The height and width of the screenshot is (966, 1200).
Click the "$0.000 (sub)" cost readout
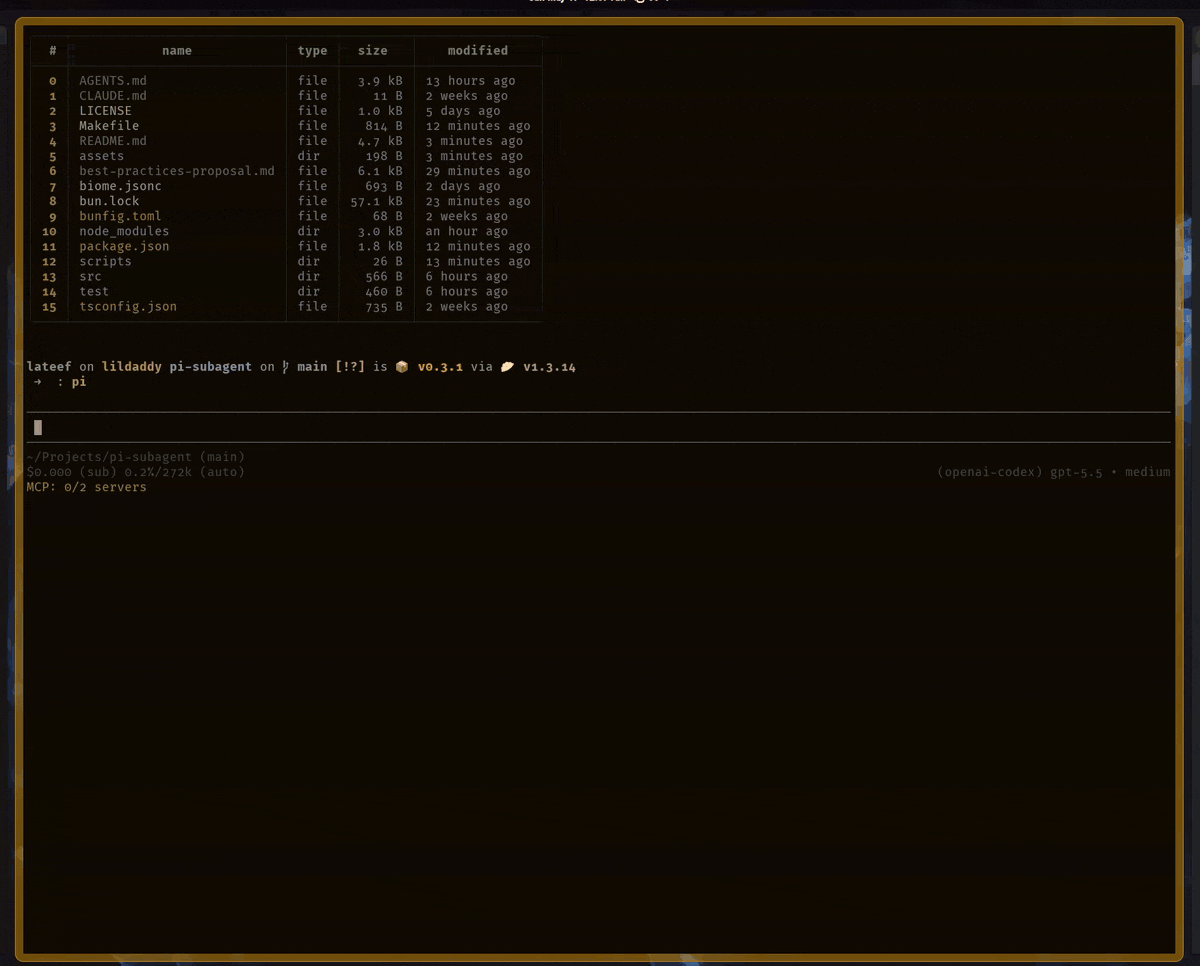72,472
